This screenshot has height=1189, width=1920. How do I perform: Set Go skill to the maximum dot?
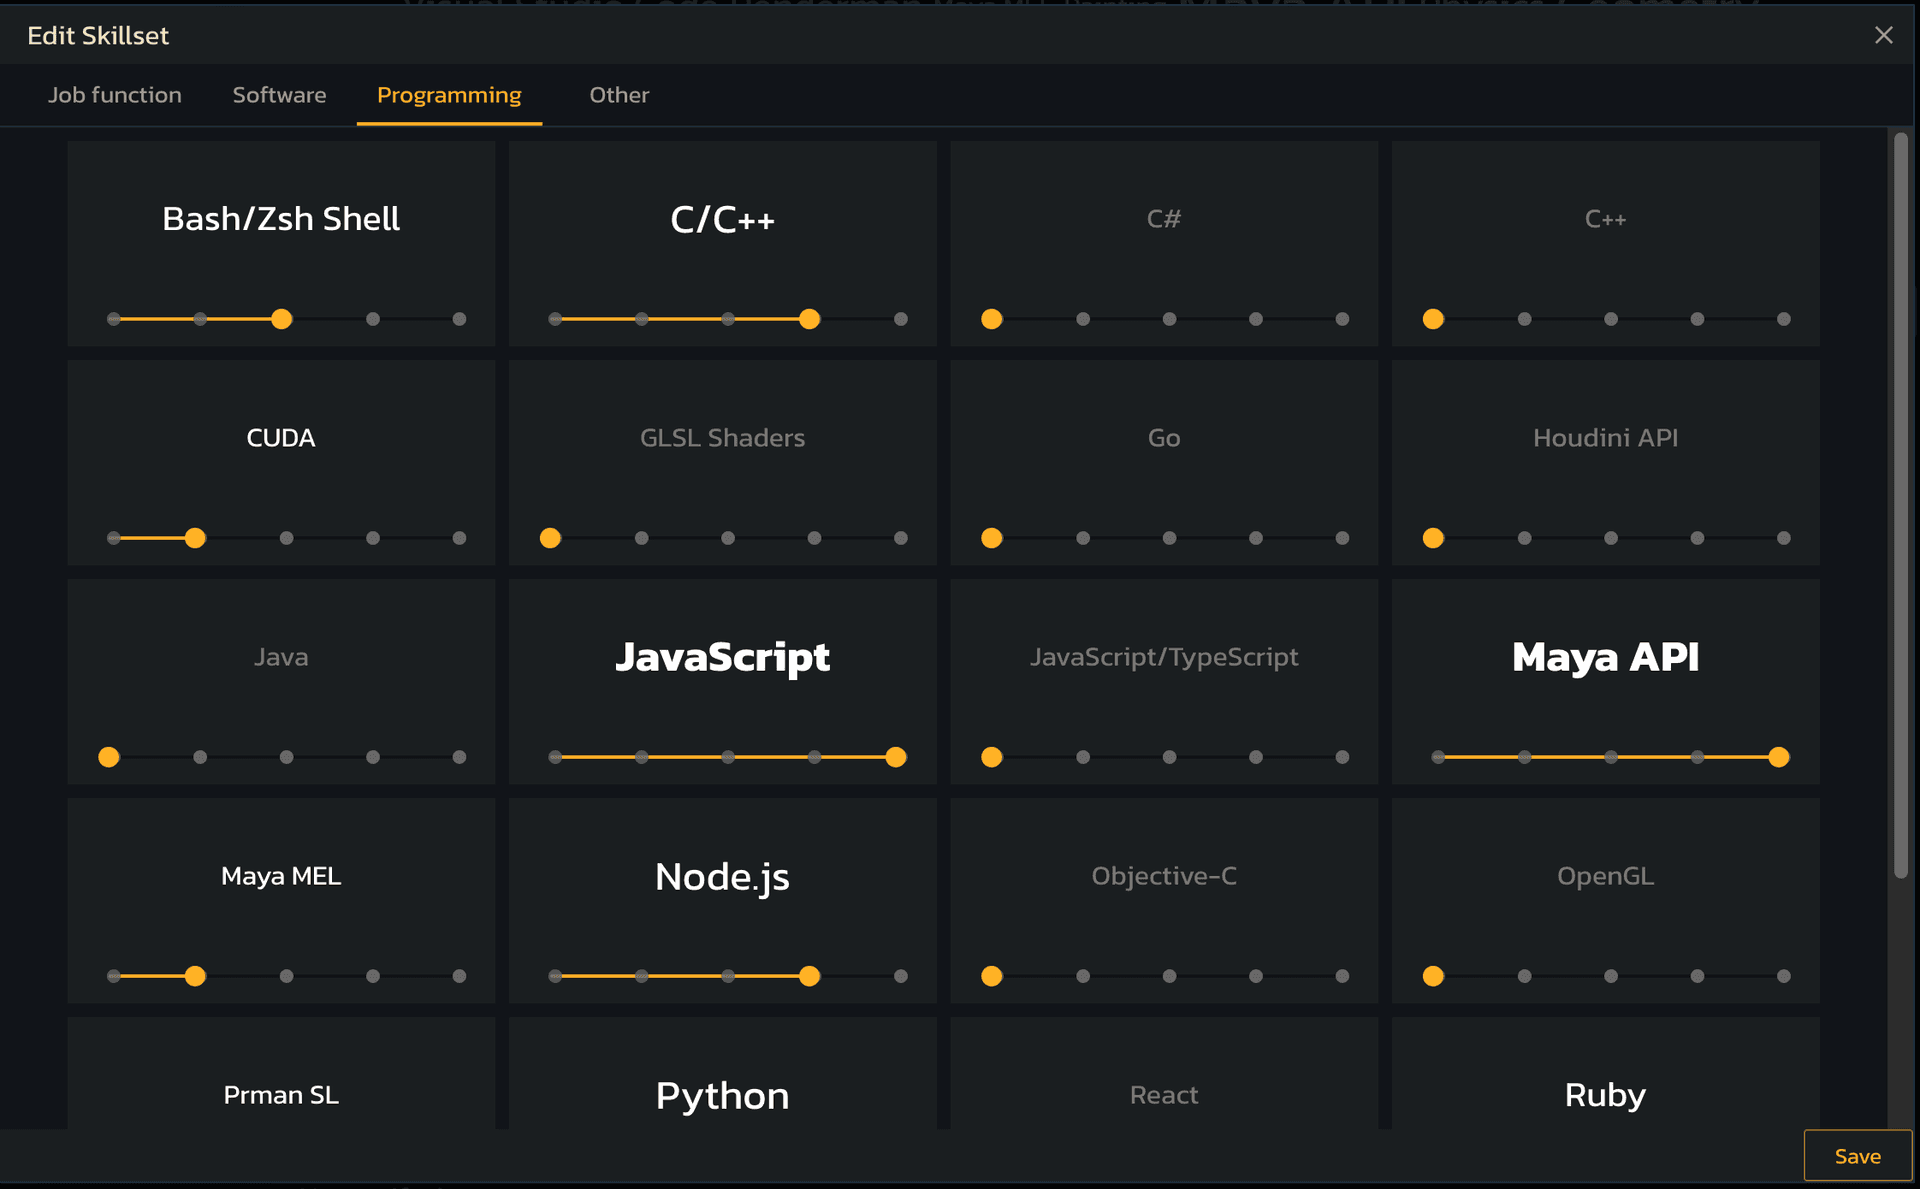pyautogui.click(x=1342, y=538)
